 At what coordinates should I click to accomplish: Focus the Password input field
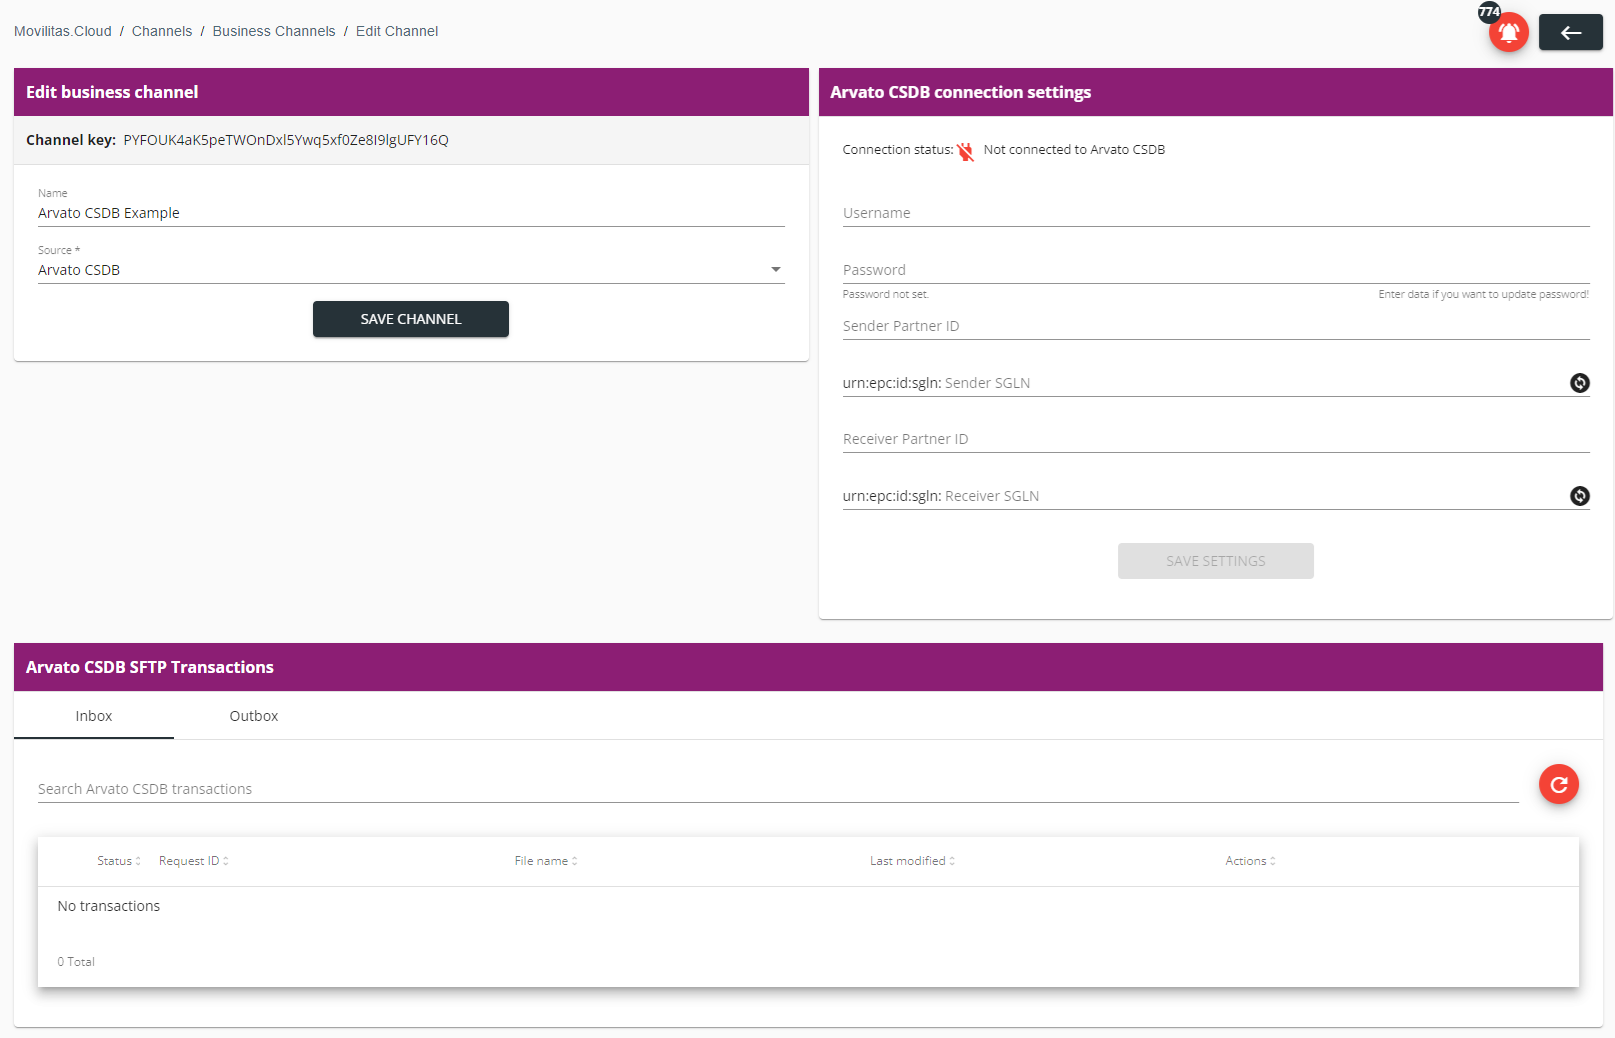pos(1216,270)
